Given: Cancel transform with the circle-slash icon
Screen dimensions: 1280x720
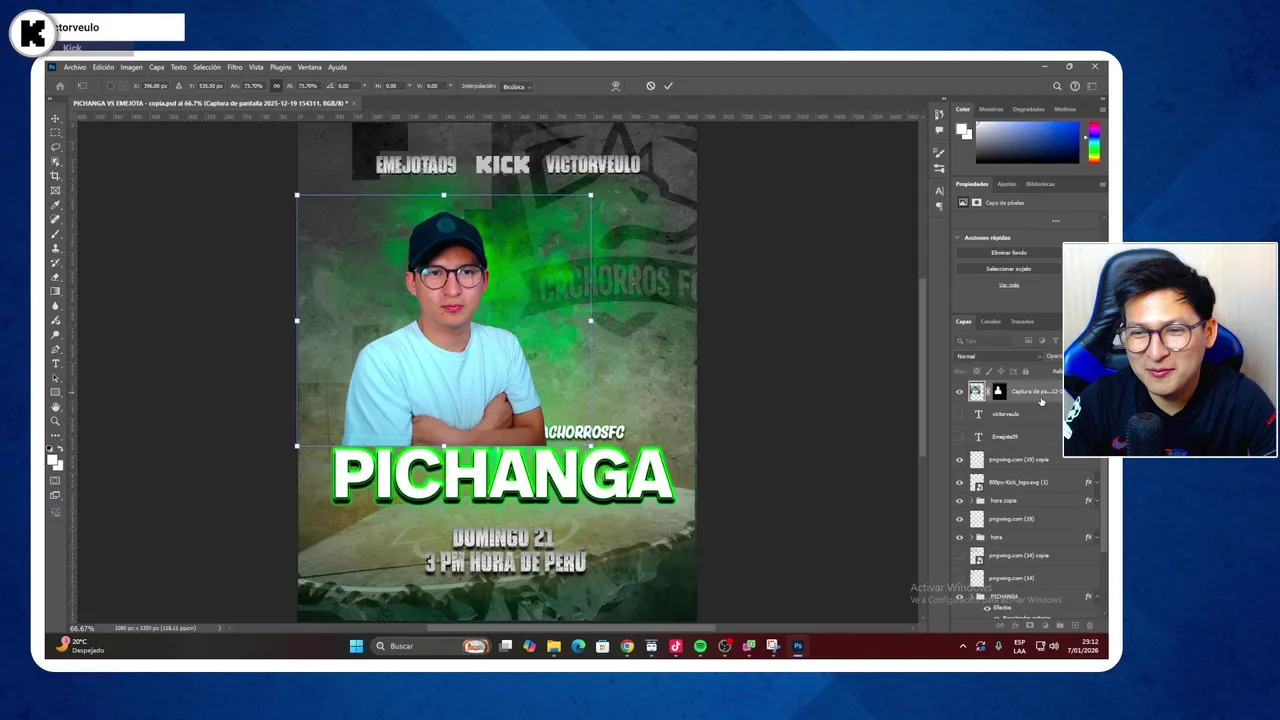Looking at the screenshot, I should pos(651,86).
